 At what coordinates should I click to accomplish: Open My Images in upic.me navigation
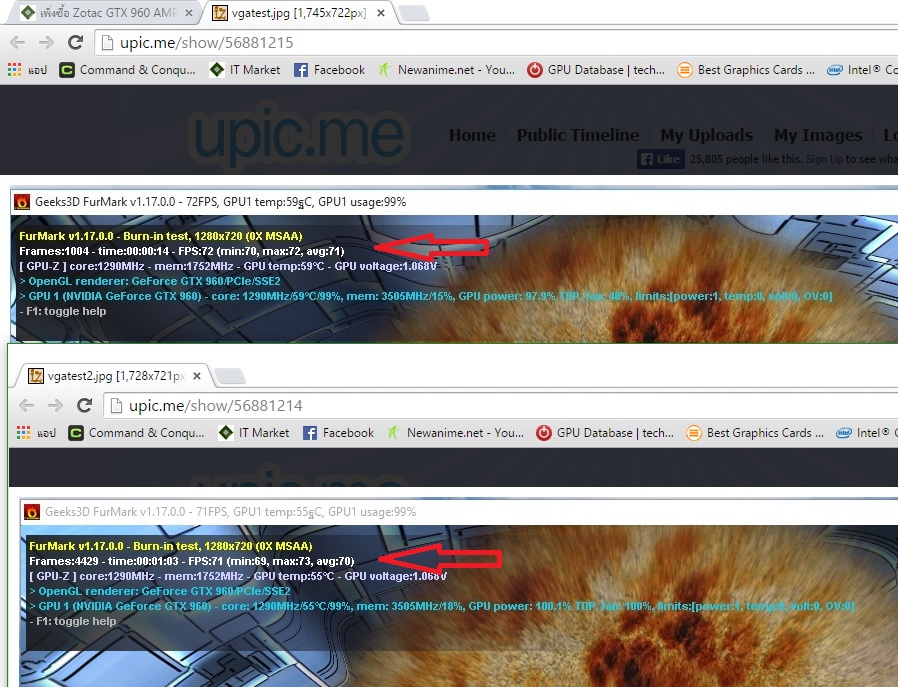tap(818, 135)
